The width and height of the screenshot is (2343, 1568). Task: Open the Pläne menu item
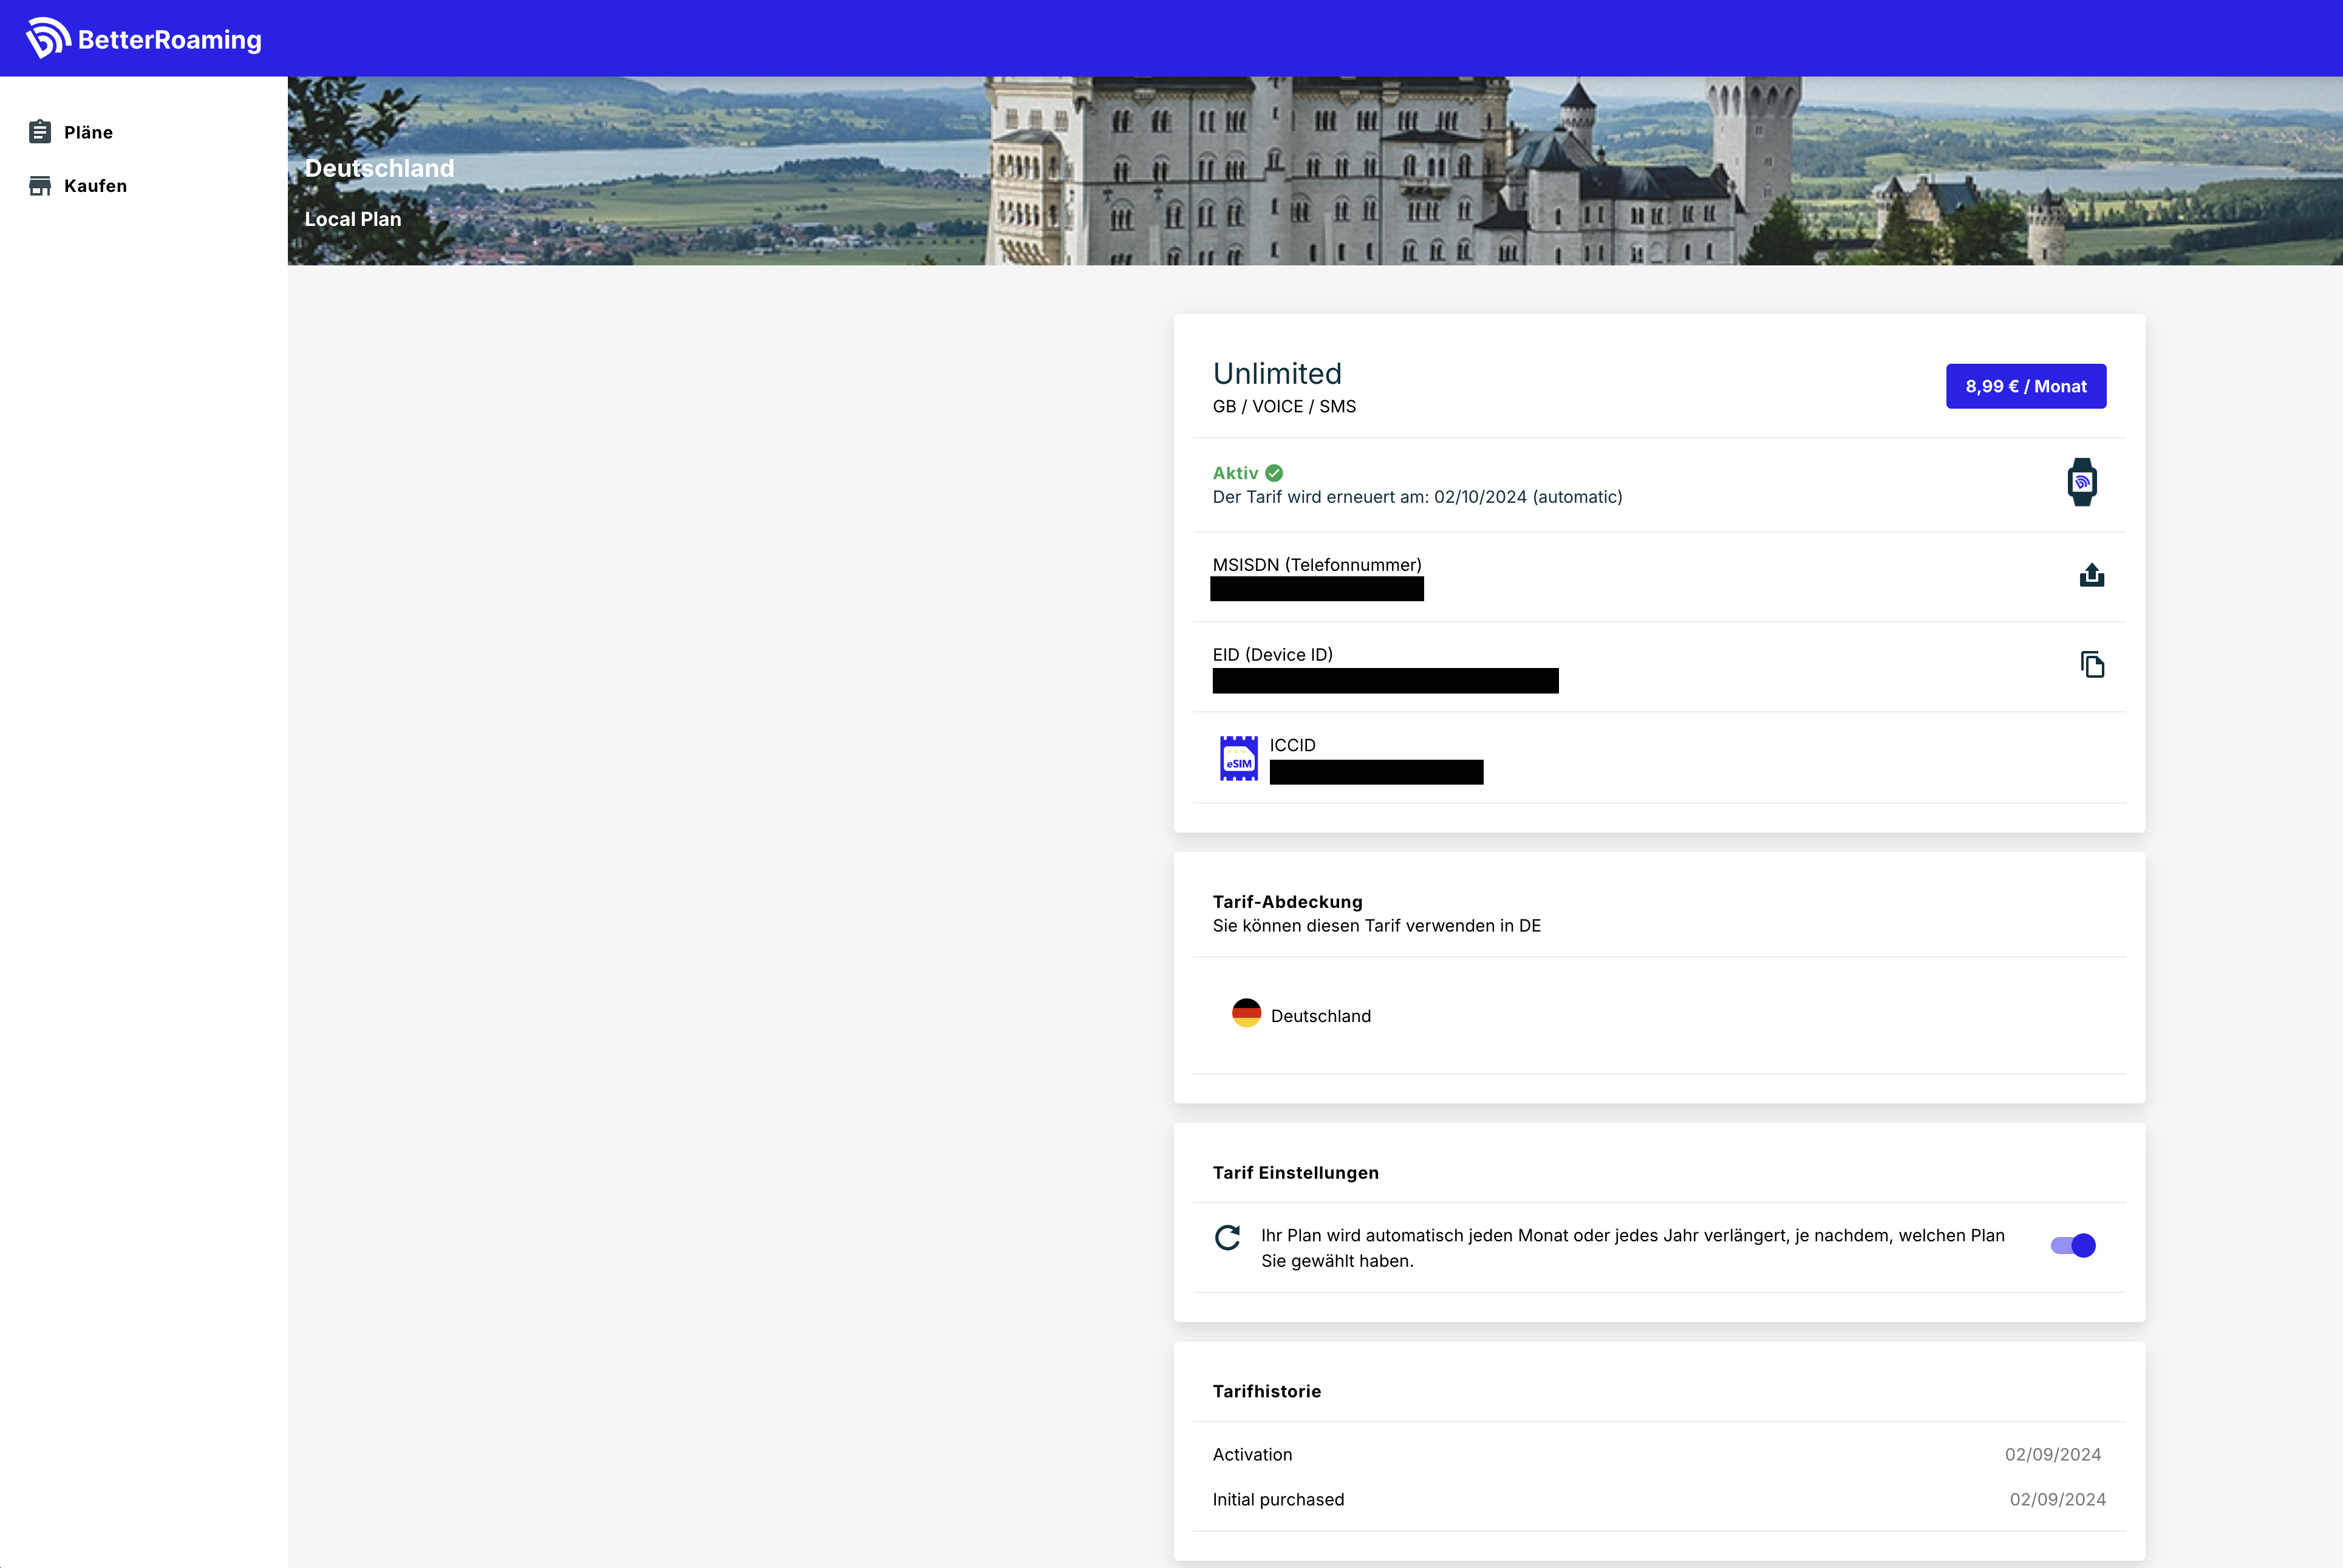pyautogui.click(x=88, y=132)
